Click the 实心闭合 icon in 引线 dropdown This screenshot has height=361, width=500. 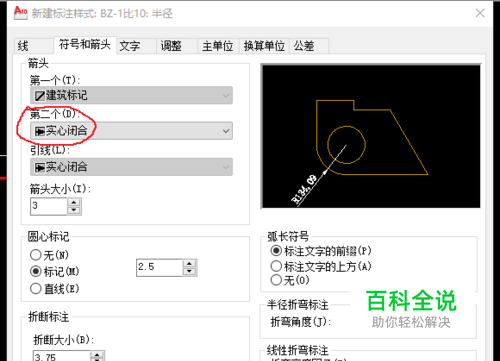[x=40, y=167]
